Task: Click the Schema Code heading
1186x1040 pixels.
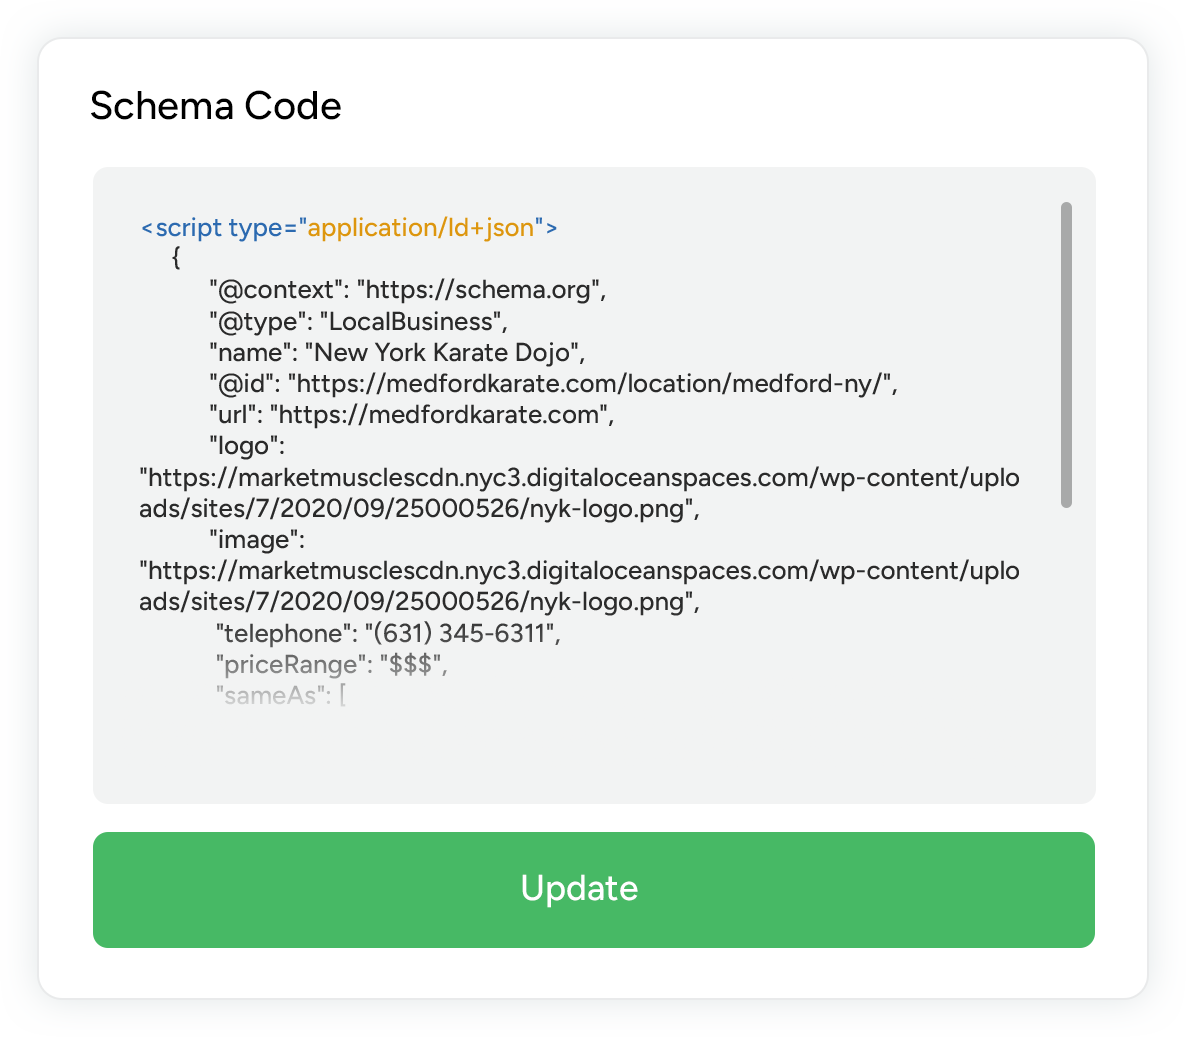Action: click(216, 106)
